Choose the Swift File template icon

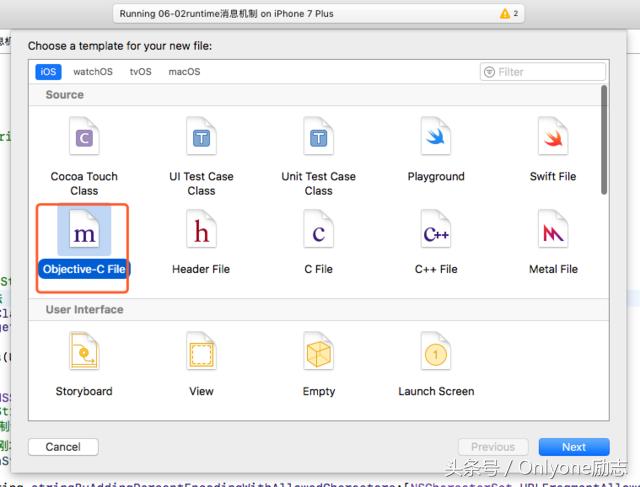(x=553, y=136)
